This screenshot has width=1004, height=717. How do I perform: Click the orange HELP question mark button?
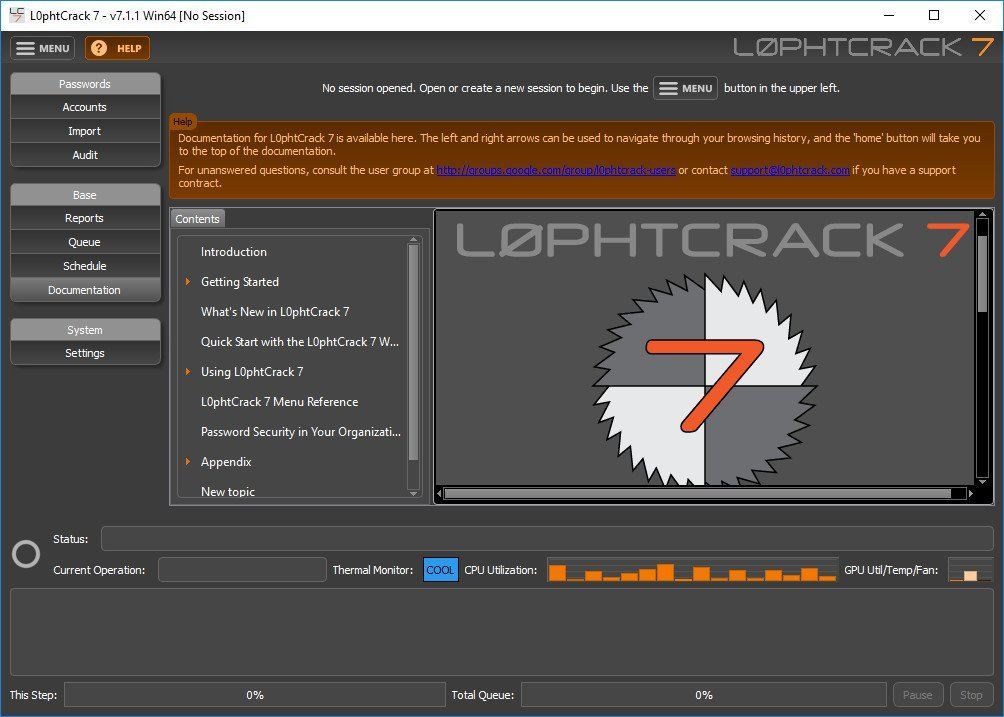[117, 48]
